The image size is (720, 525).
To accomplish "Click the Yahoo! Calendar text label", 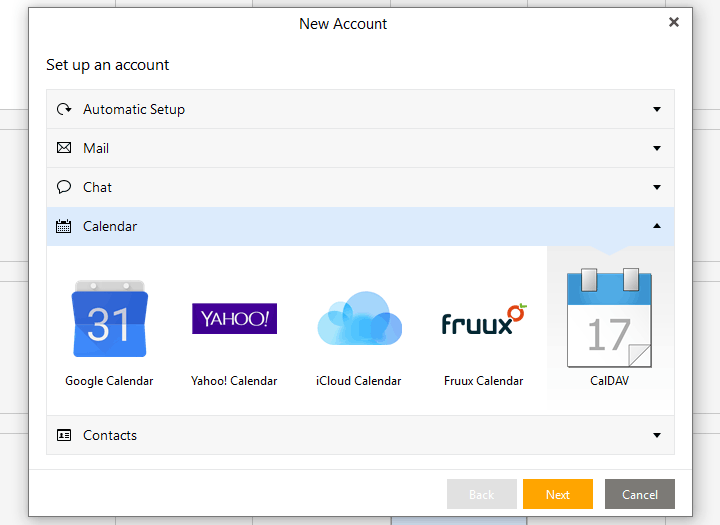I will point(234,381).
